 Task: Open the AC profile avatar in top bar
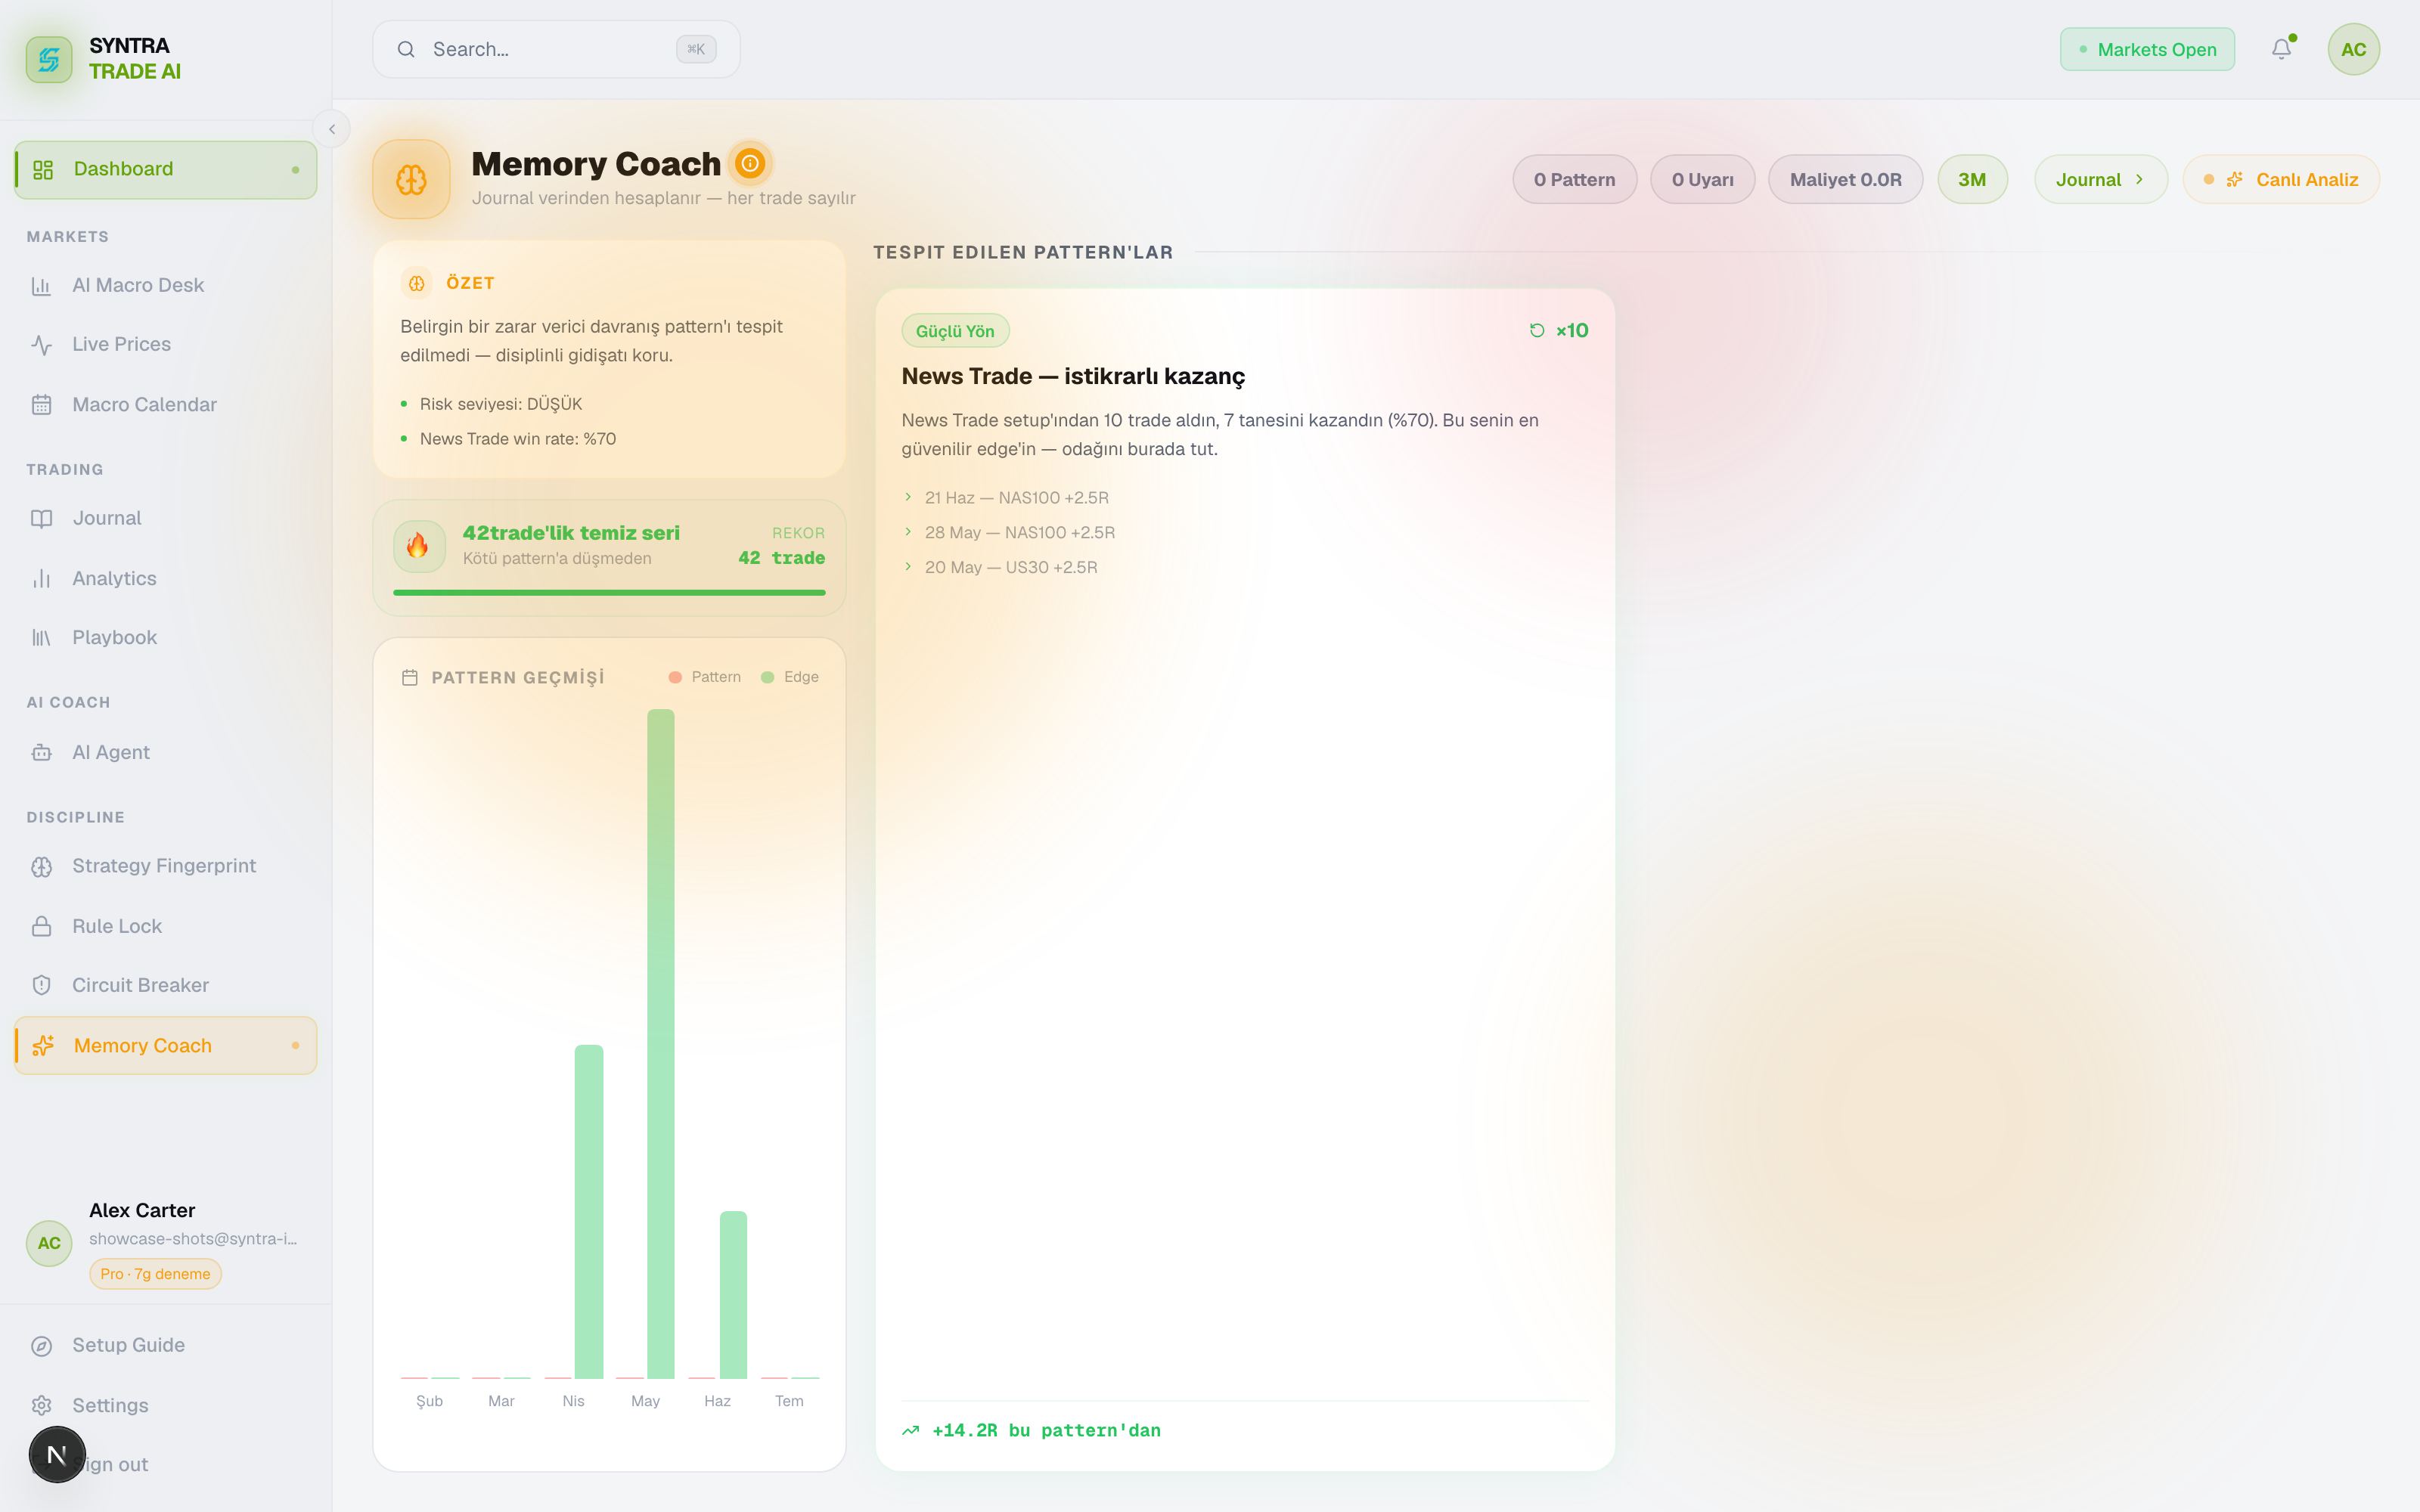tap(2353, 49)
